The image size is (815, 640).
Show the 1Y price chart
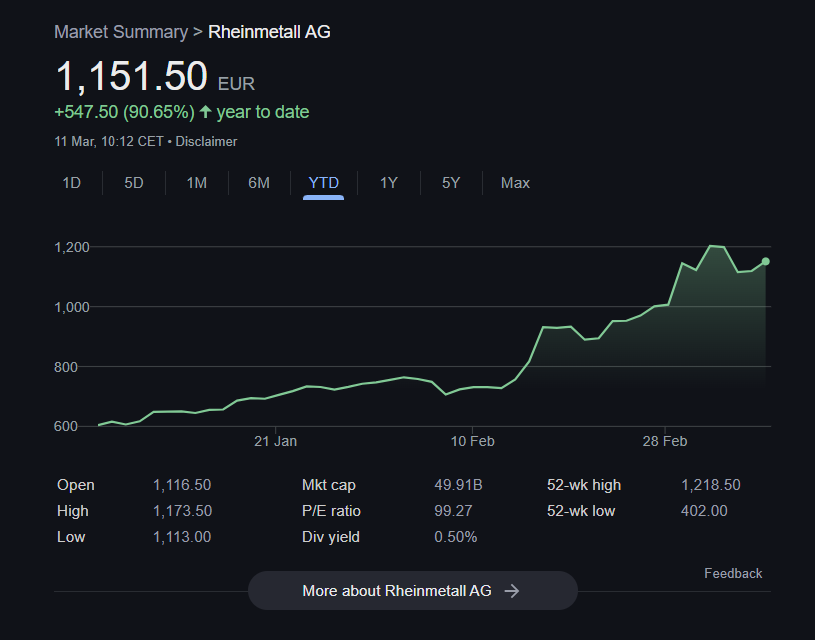pyautogui.click(x=388, y=183)
